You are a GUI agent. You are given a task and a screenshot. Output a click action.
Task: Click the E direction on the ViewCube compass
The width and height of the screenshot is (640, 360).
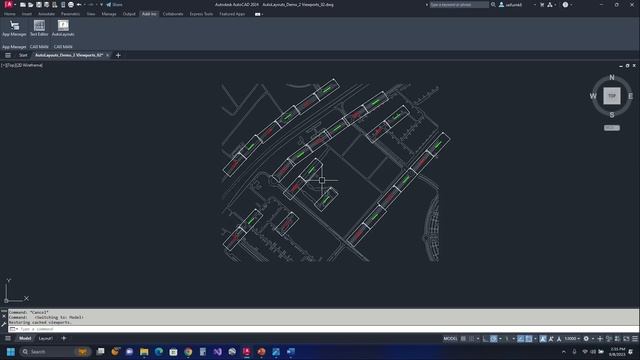[x=630, y=96]
